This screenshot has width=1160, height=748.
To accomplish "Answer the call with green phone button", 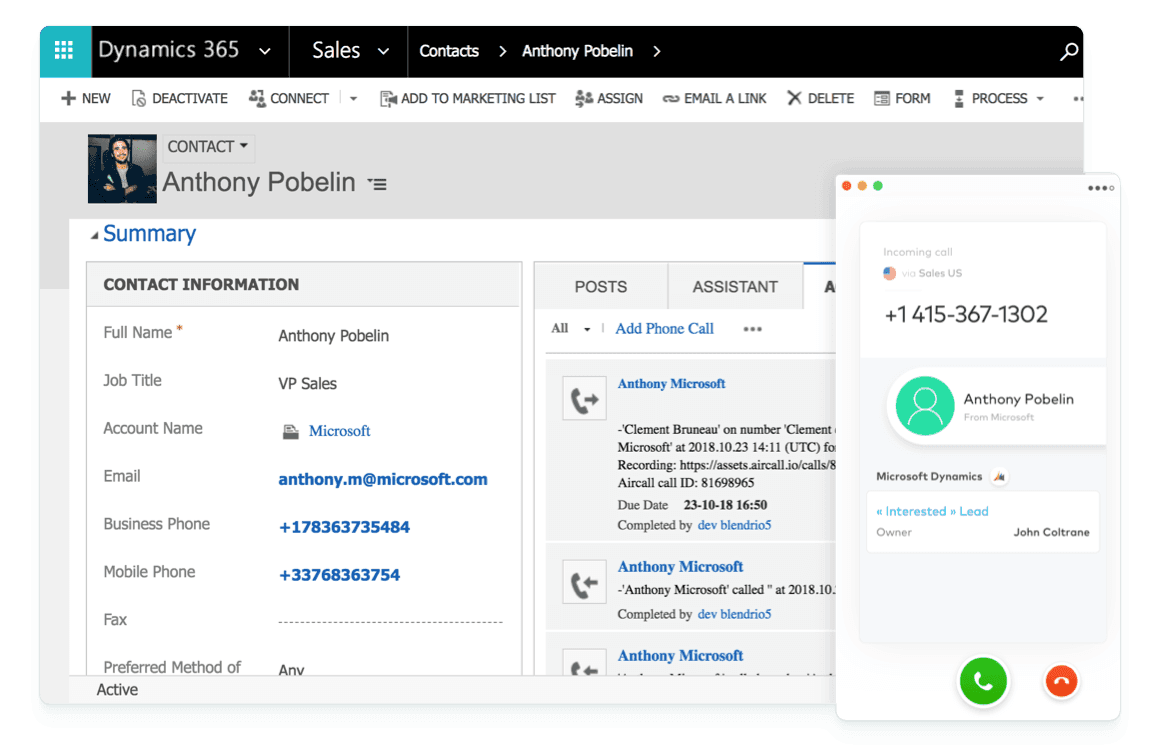I will pos(983,682).
